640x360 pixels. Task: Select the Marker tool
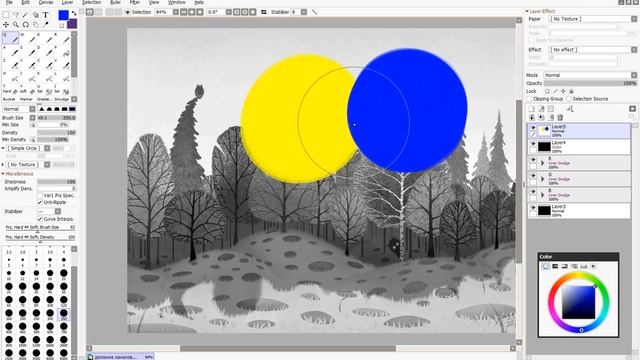pyautogui.click(x=26, y=99)
